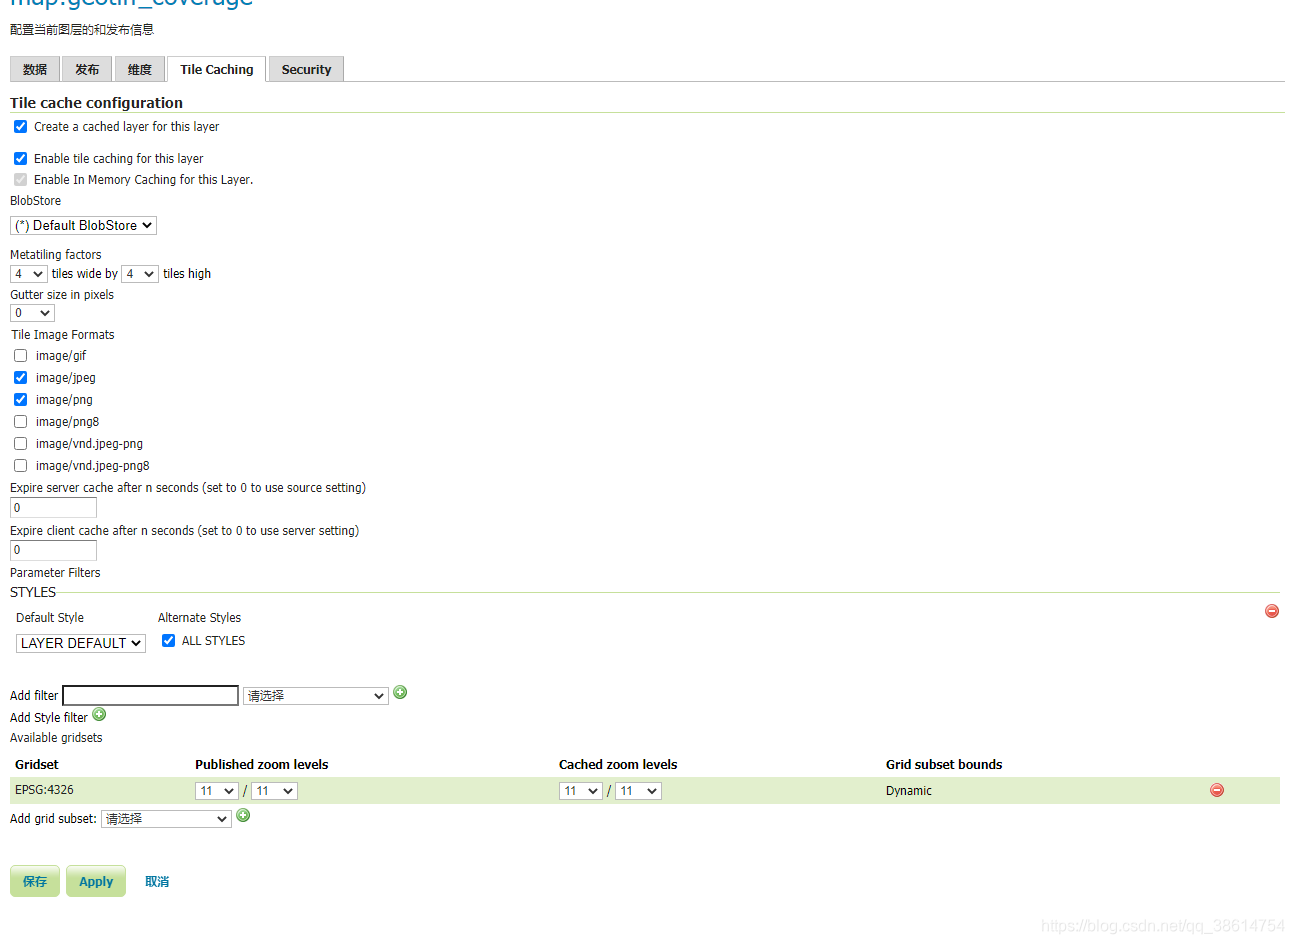Open the Cached zoom levels minimum dropdown
The image size is (1294, 944).
[581, 791]
